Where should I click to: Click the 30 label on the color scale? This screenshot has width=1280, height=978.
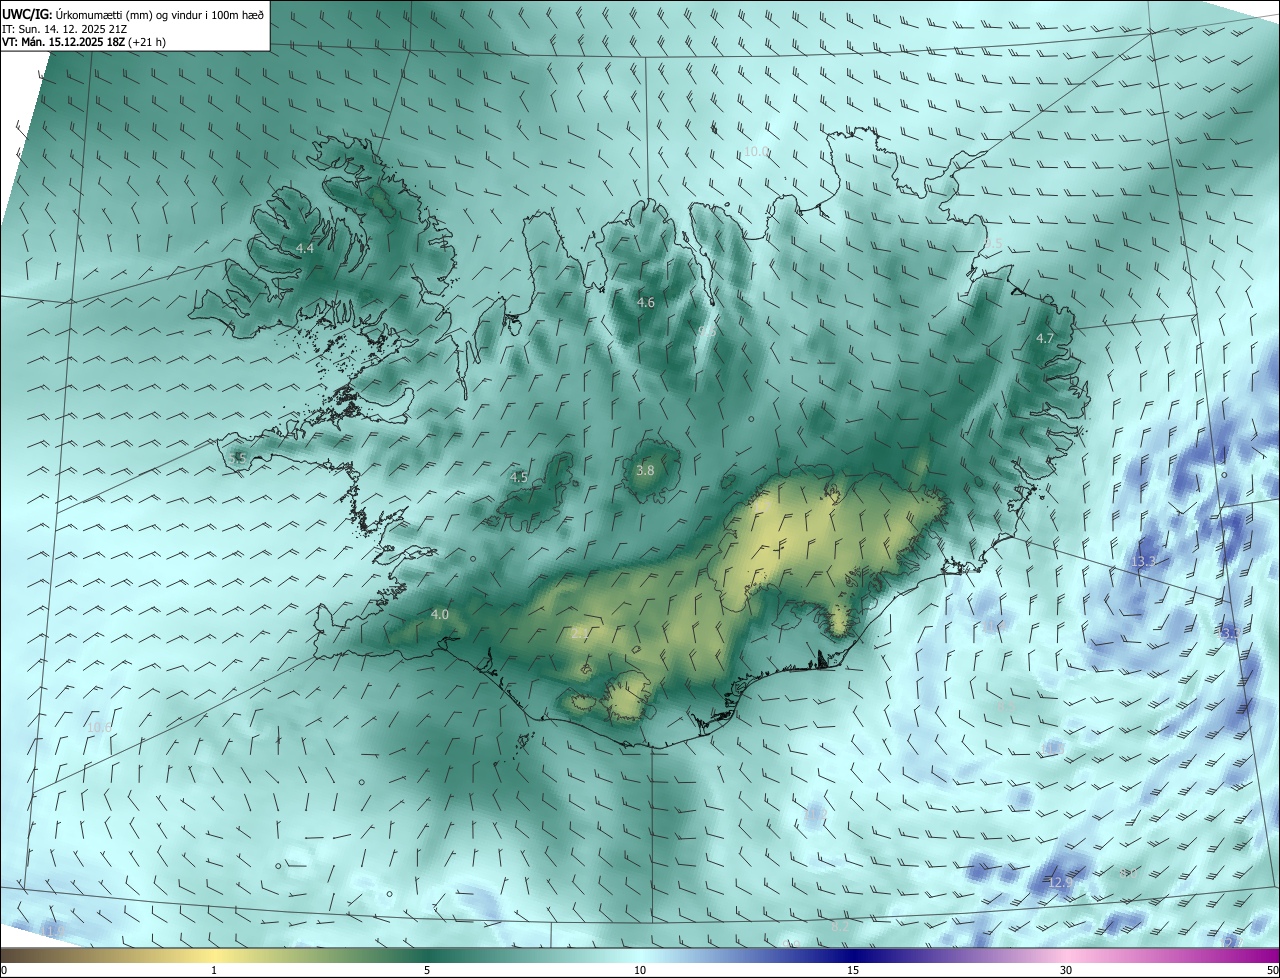click(1066, 970)
